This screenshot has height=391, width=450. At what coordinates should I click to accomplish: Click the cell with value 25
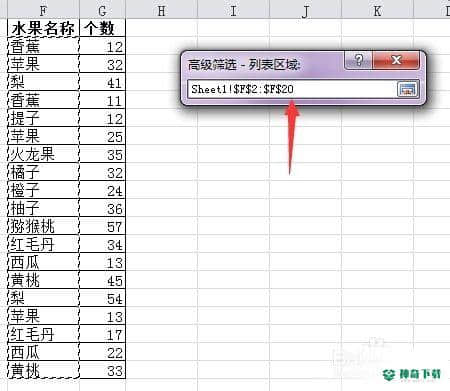point(102,136)
